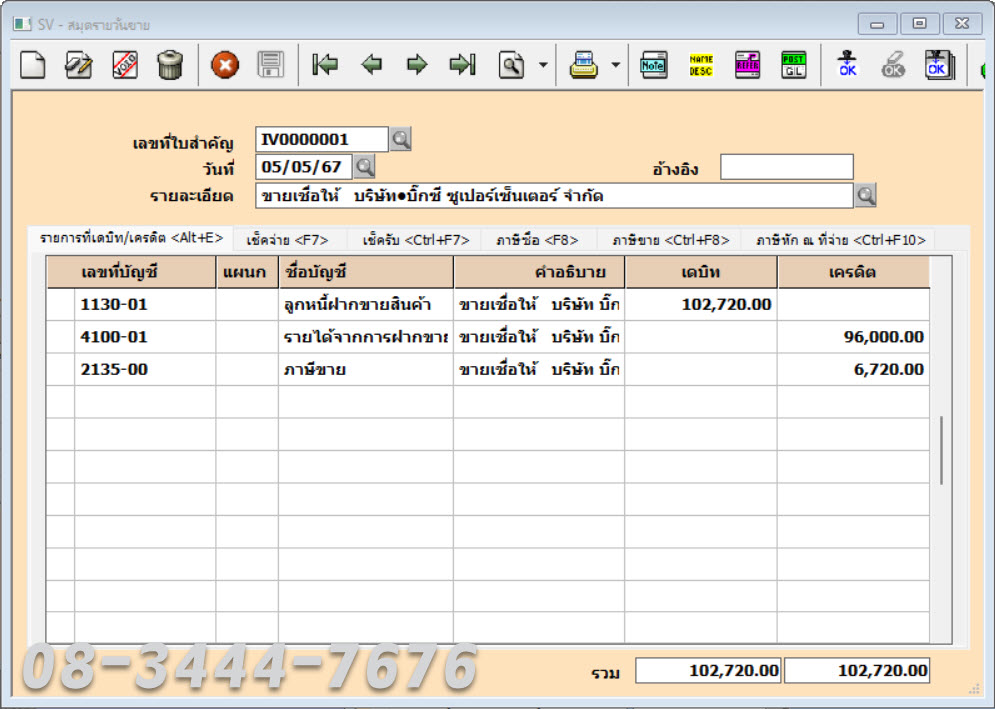This screenshot has width=995, height=709.
Task: Switch to the เช็คจ่าย <F7> tab
Action: [x=287, y=240]
